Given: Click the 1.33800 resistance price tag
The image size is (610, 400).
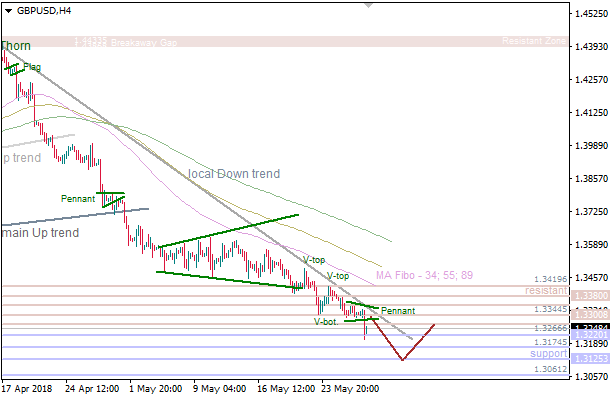Looking at the screenshot, I should (x=587, y=296).
